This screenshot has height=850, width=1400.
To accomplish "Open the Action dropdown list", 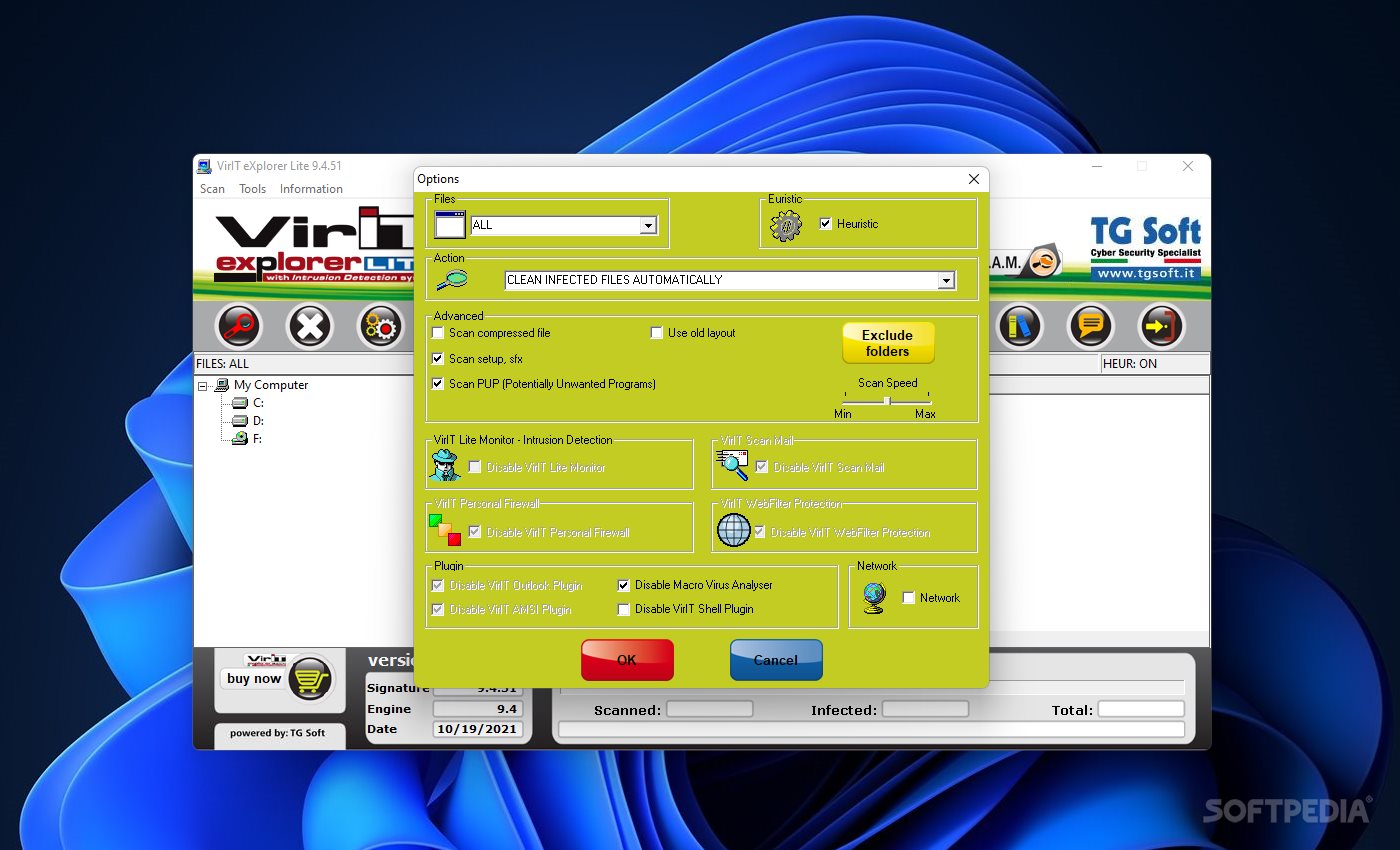I will point(946,281).
